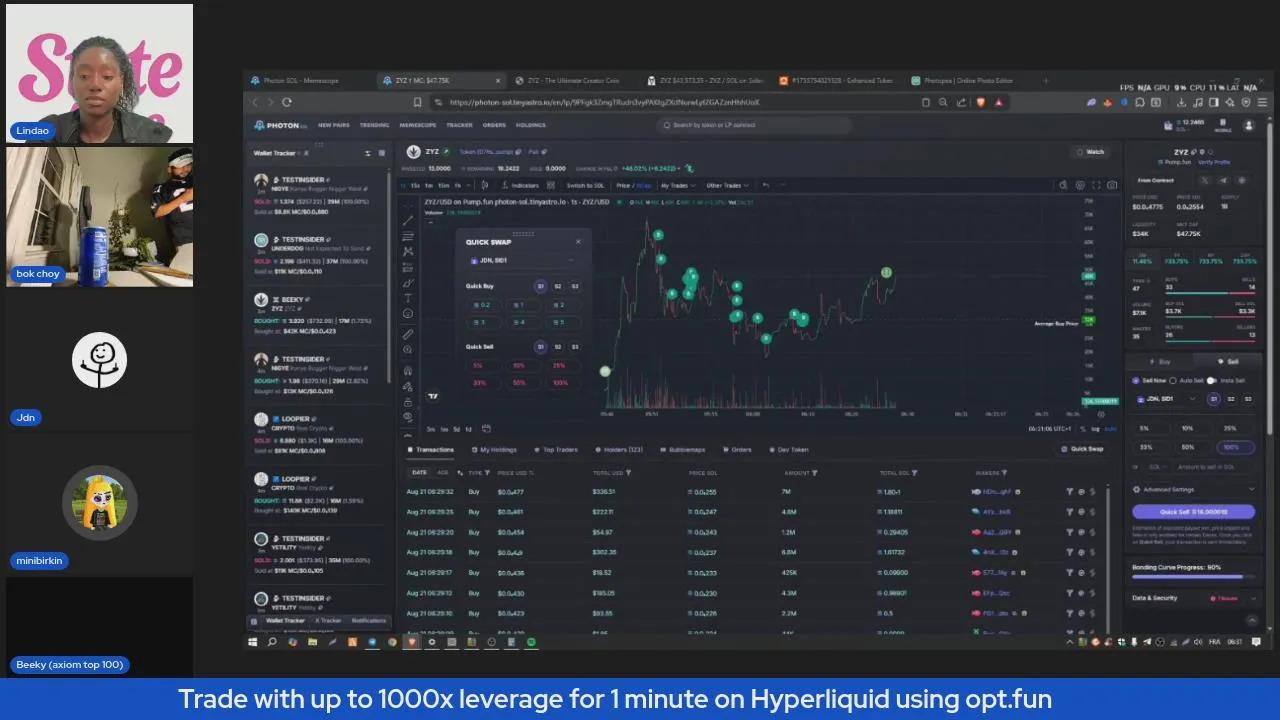The width and height of the screenshot is (1280, 720).
Task: Click the Quick Swap button above table
Action: pyautogui.click(x=1082, y=450)
